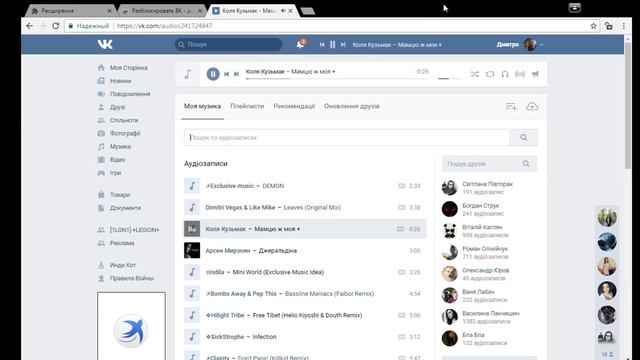Open Дмитро profile dropdown menu
Screen dimensions: 640x360
coord(520,44)
